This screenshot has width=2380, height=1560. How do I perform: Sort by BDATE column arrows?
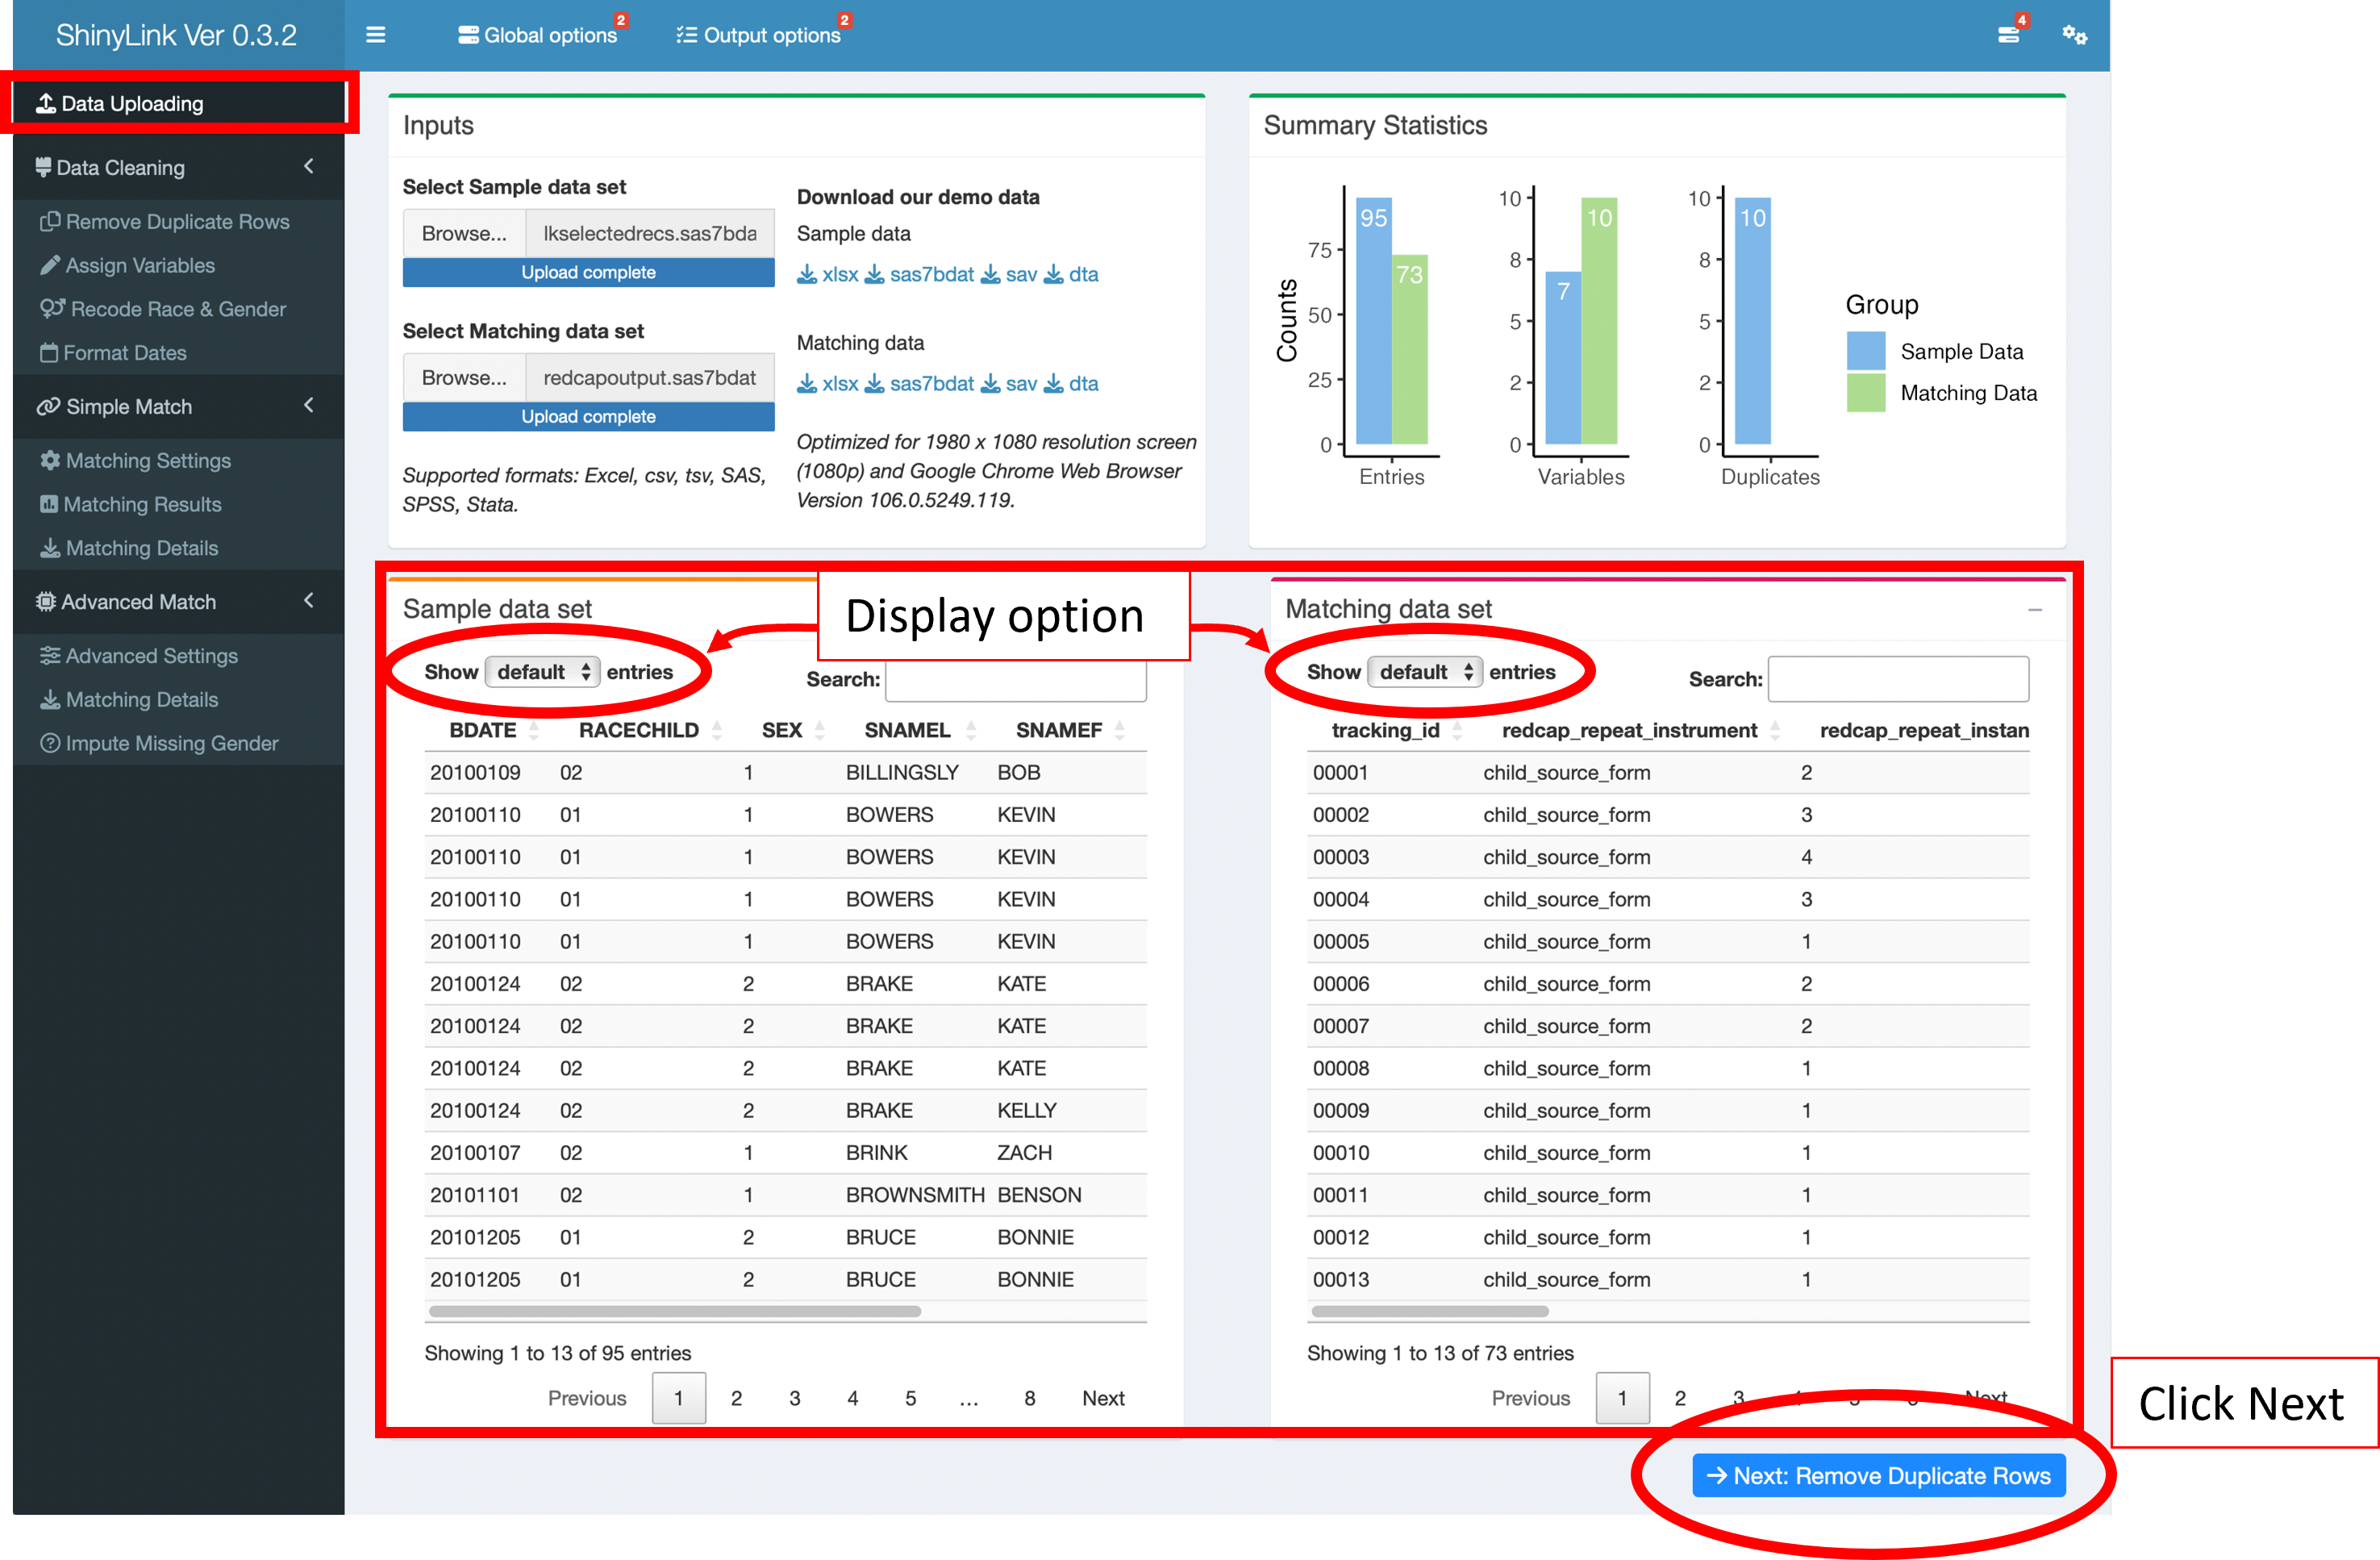(534, 731)
